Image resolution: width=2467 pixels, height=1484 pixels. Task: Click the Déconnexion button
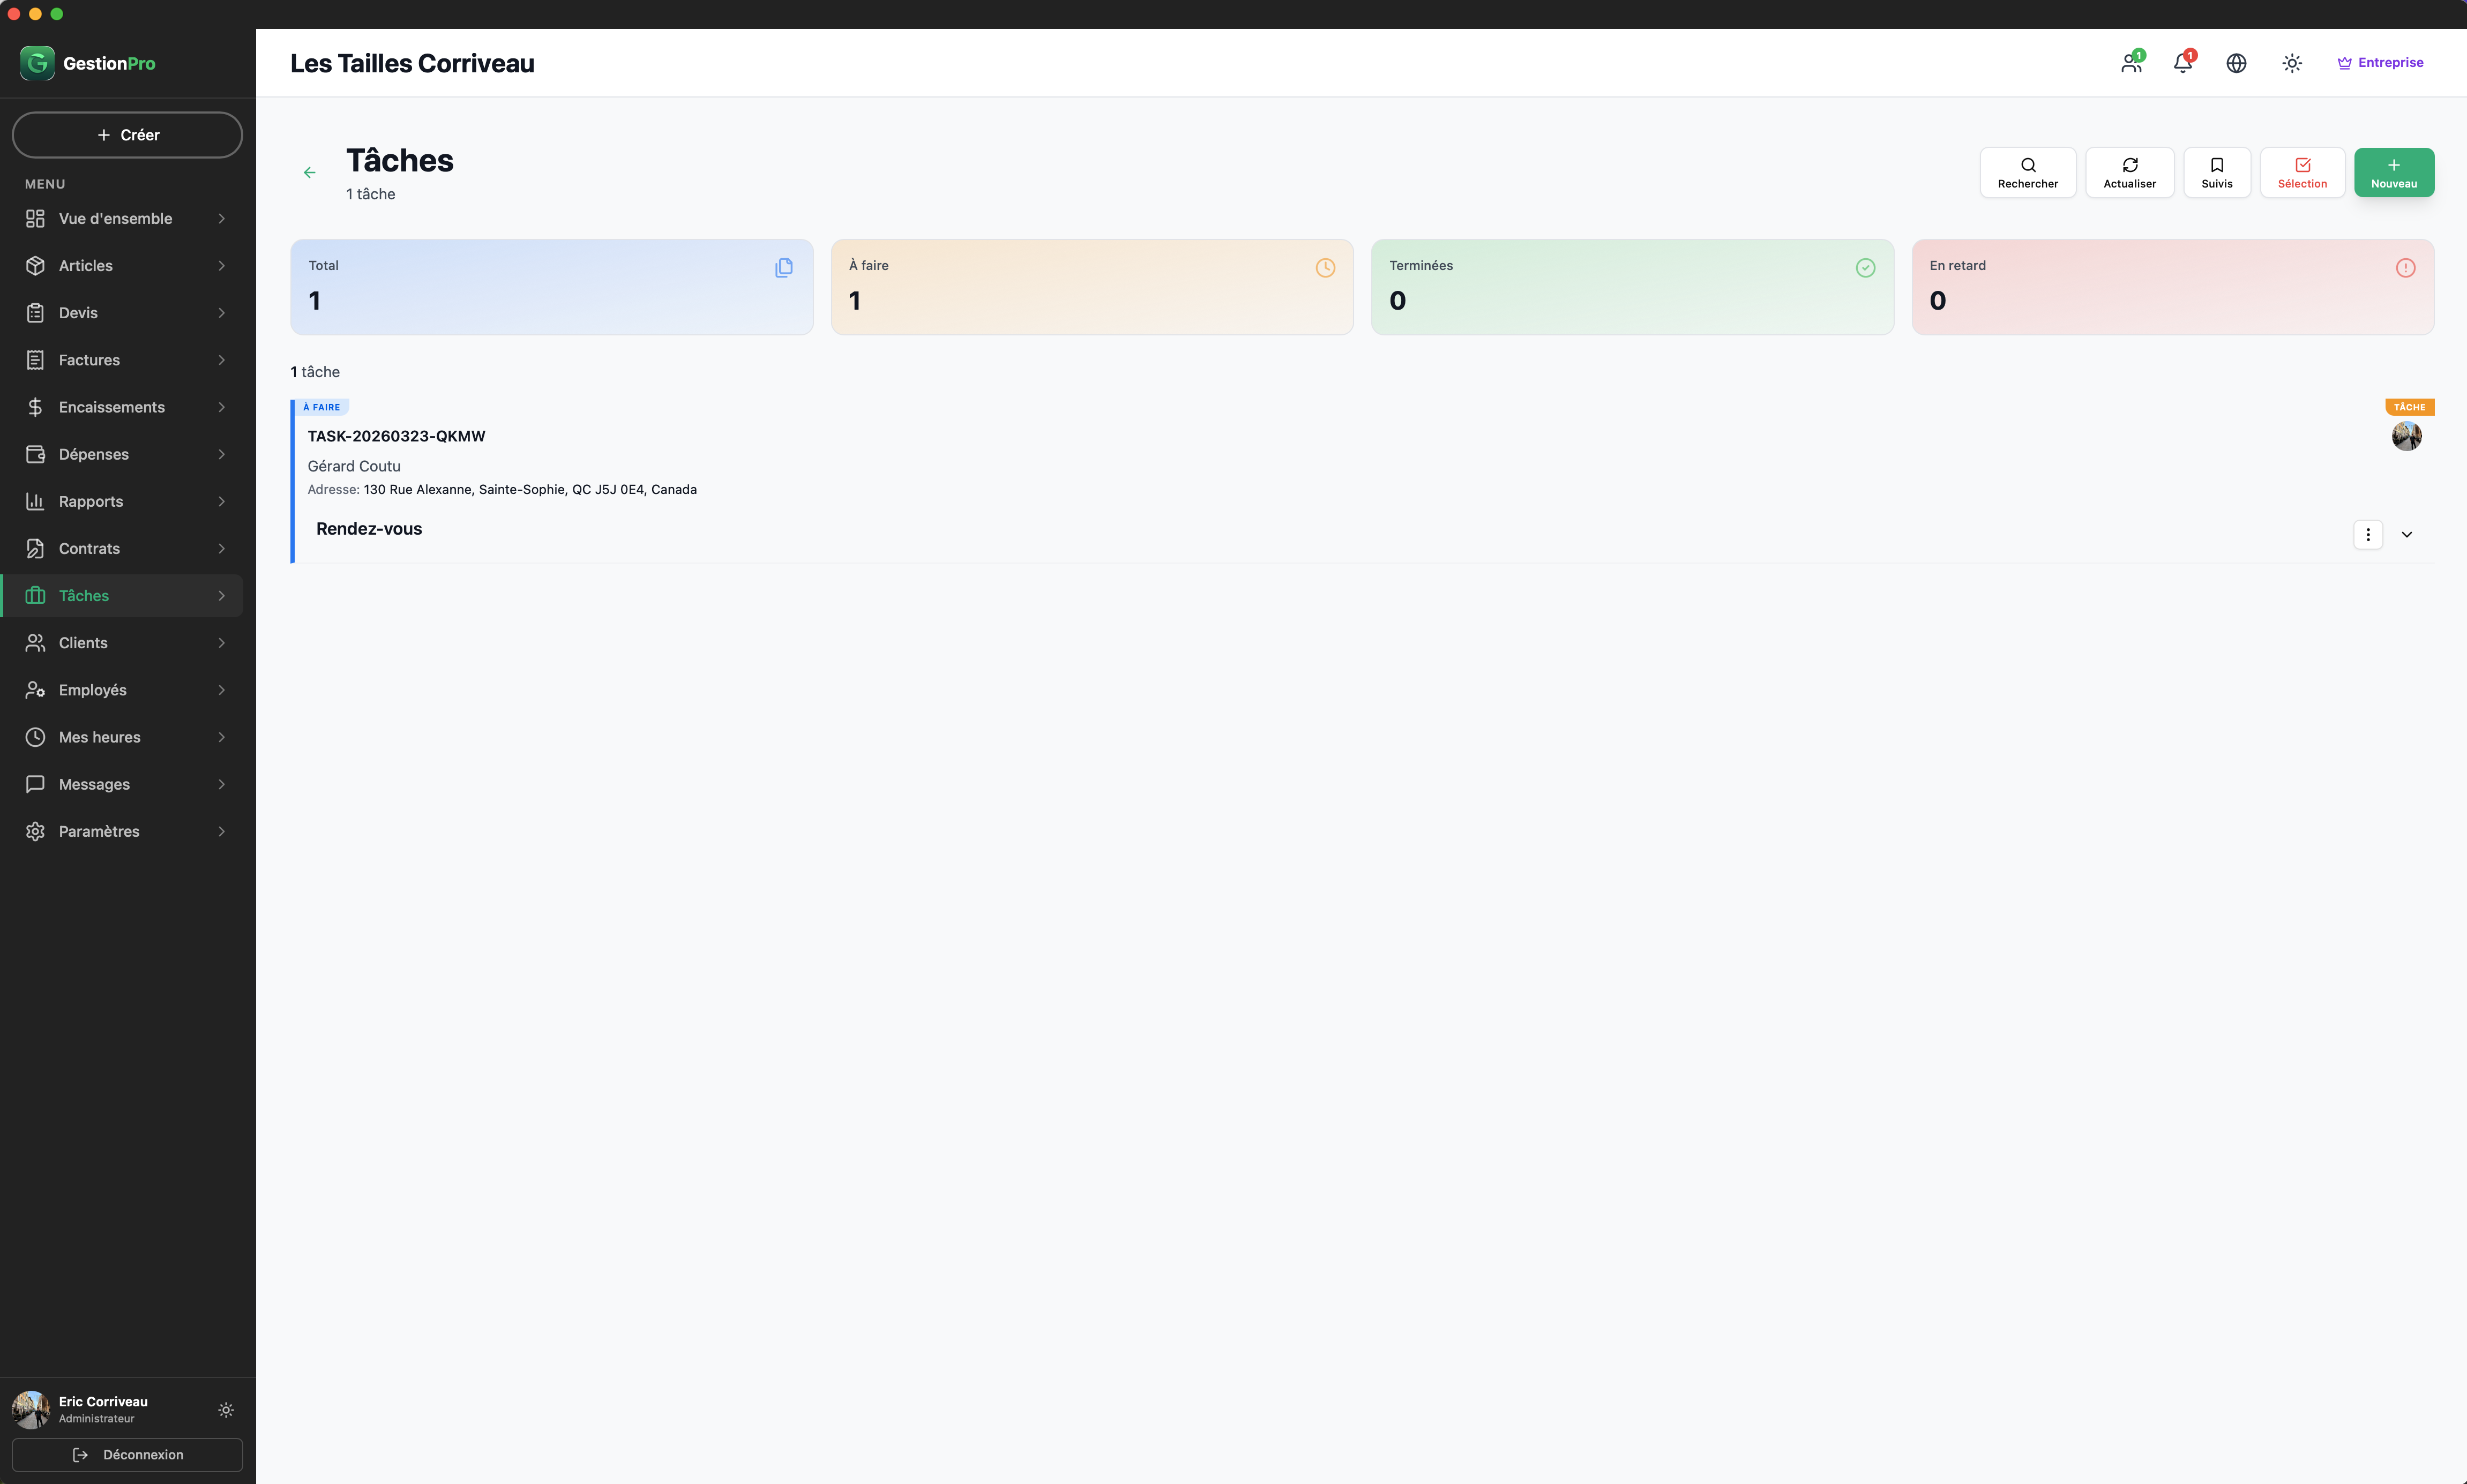click(x=127, y=1454)
